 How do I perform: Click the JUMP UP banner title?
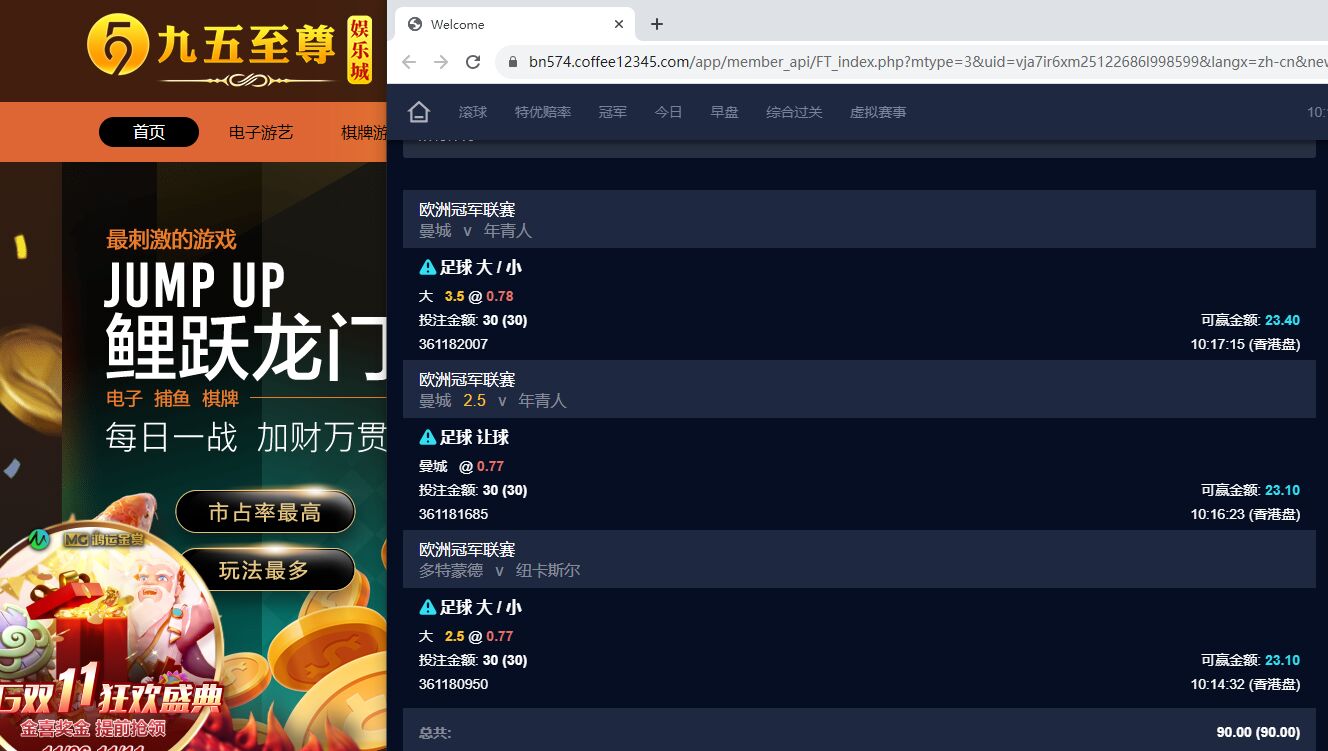(195, 285)
